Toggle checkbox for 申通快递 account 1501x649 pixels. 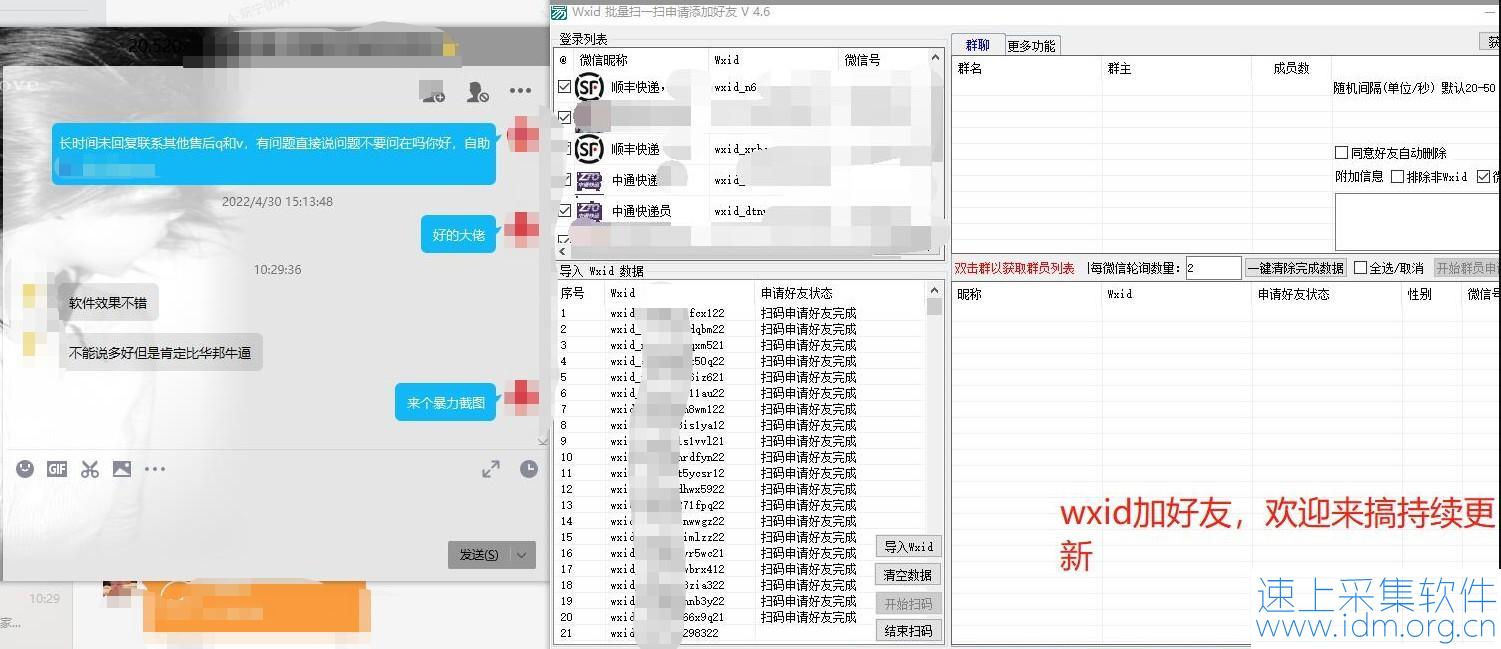click(x=565, y=180)
